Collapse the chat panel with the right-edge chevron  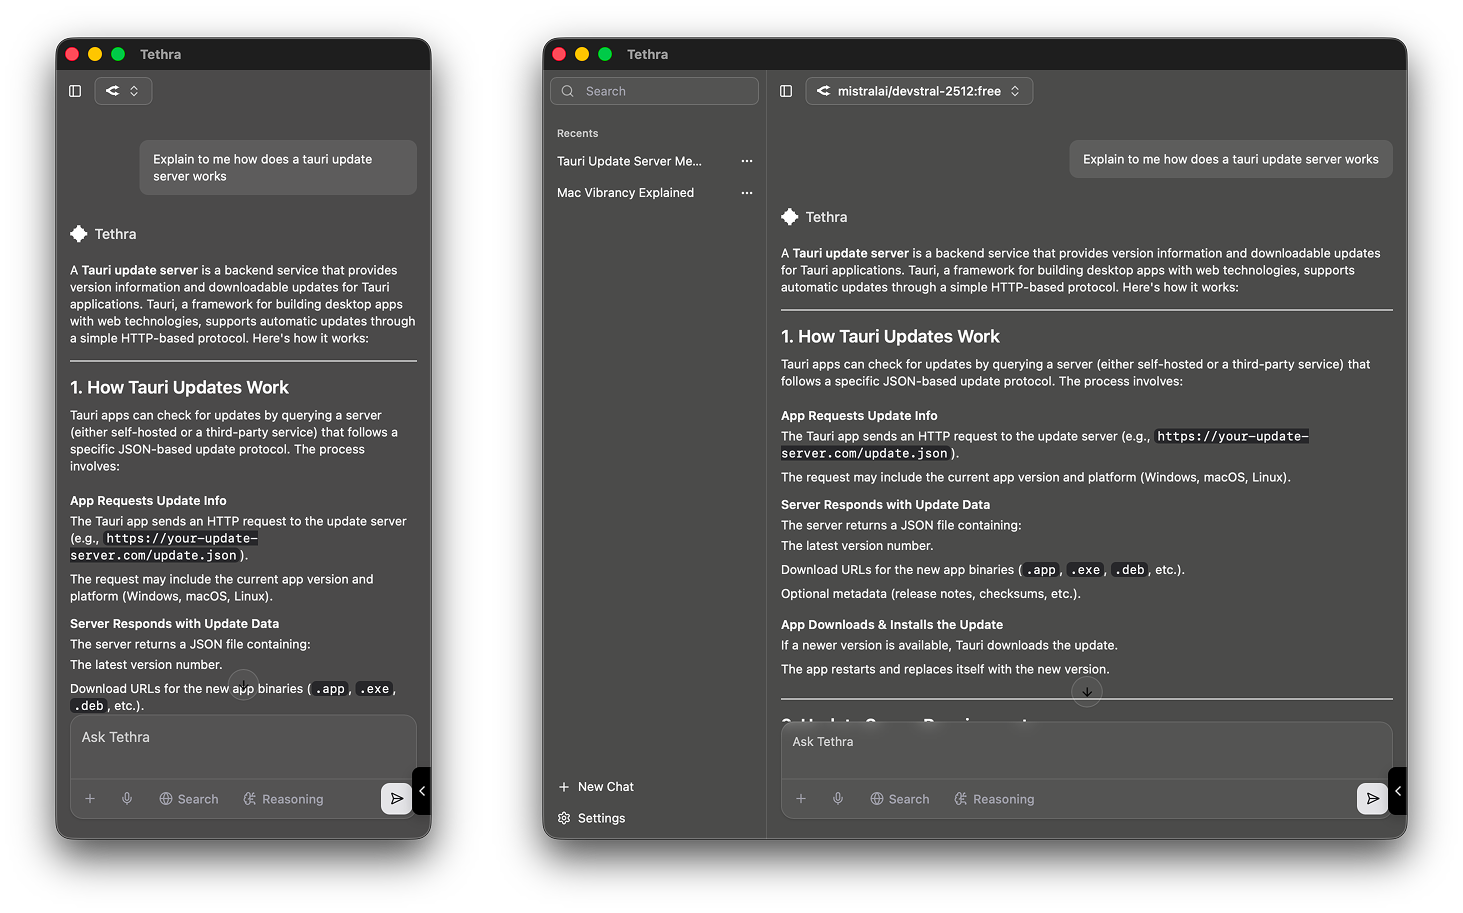tap(1397, 790)
